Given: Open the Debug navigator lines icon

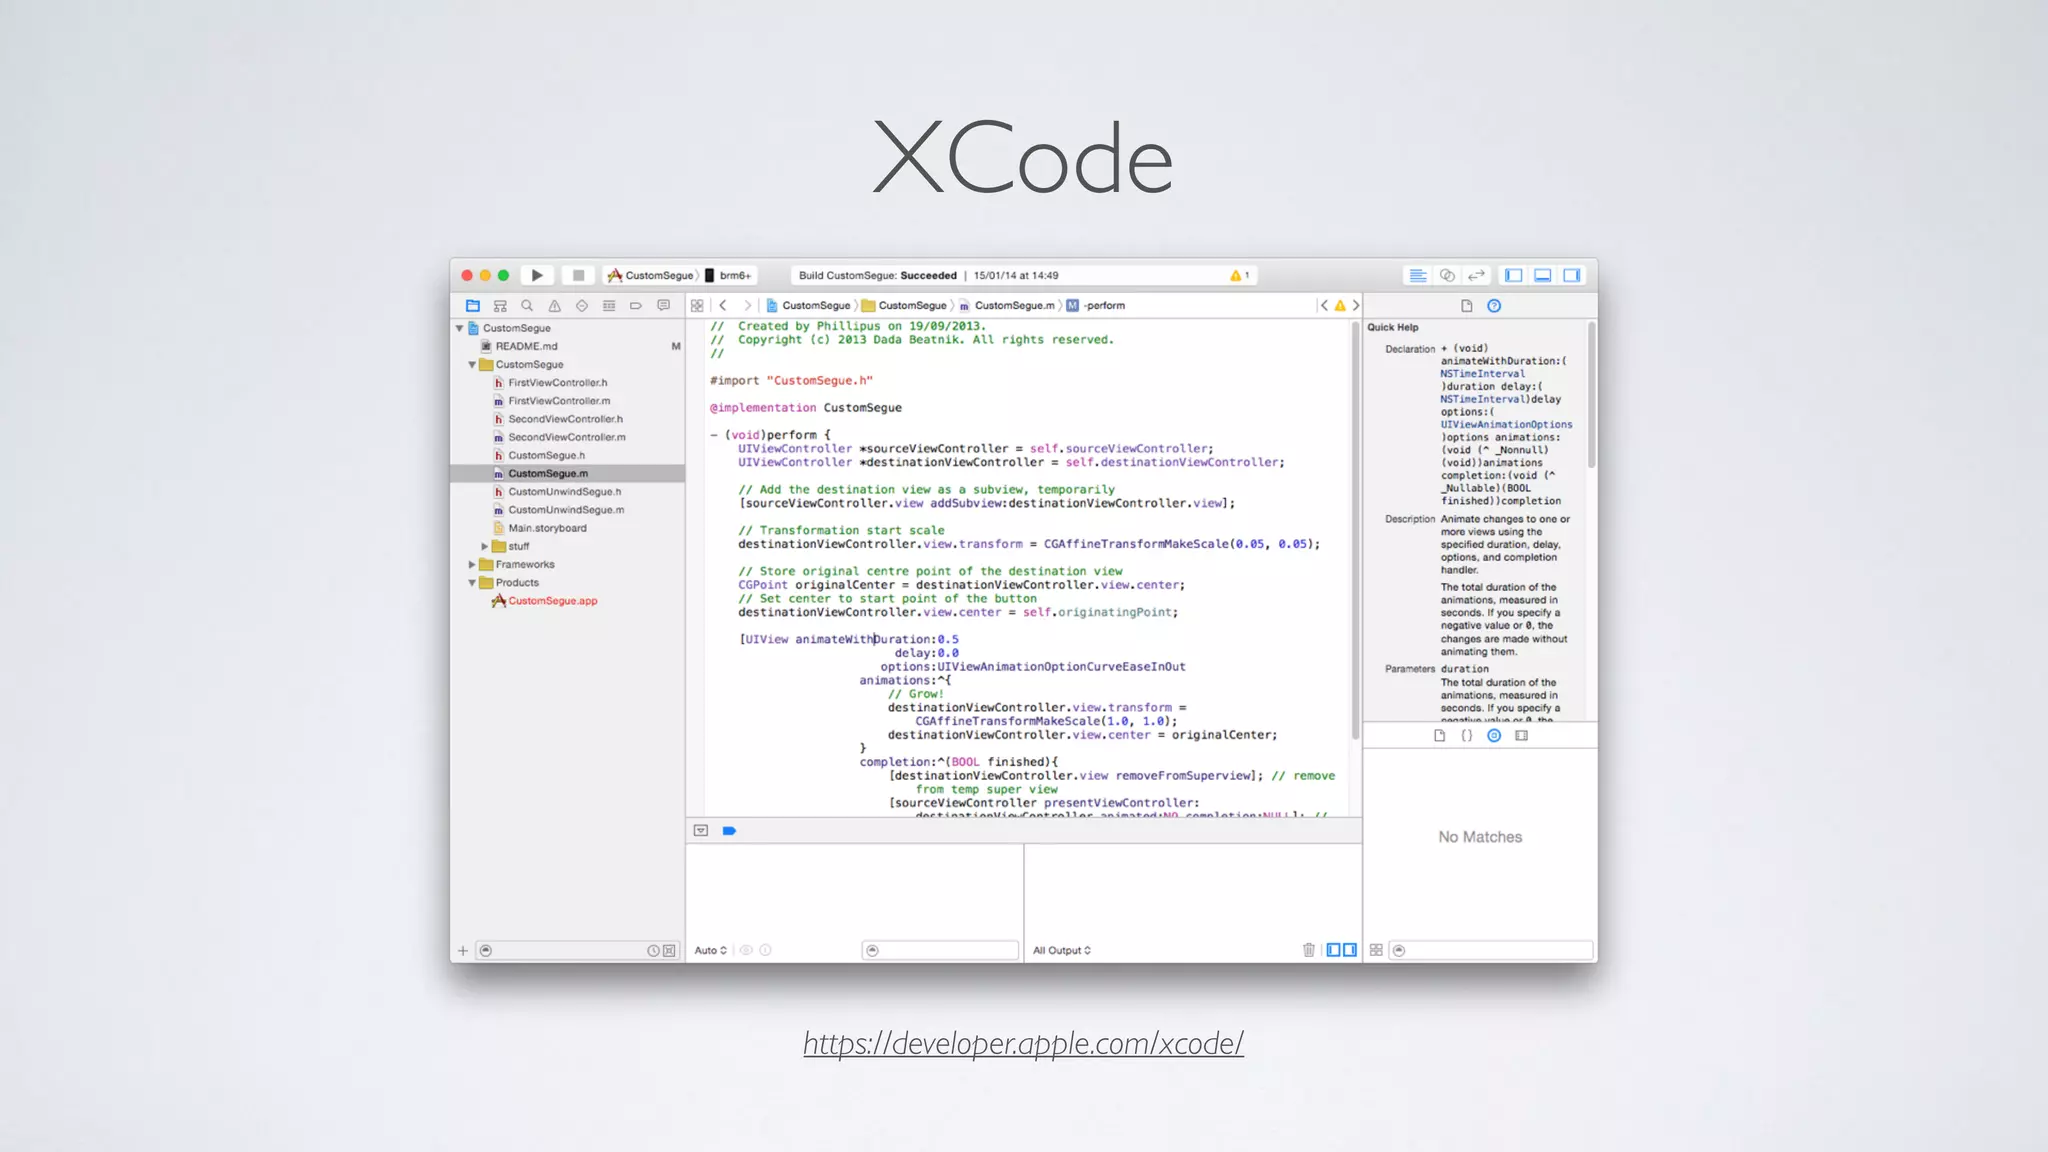Looking at the screenshot, I should (x=609, y=306).
